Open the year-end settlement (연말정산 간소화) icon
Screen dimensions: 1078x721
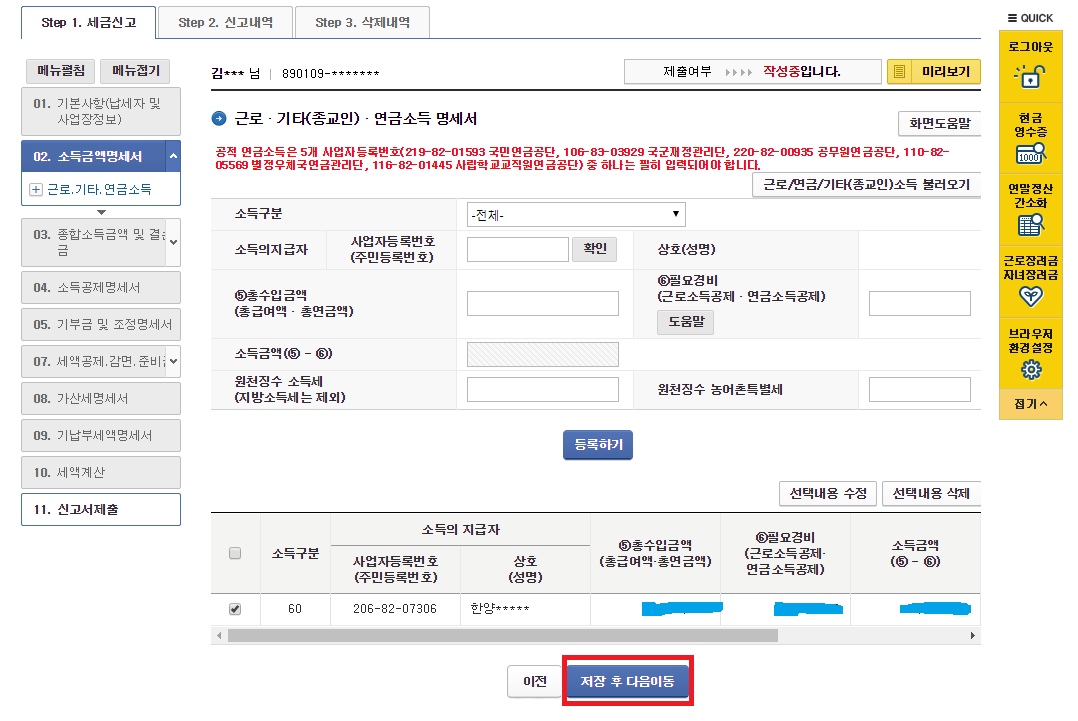(1030, 225)
